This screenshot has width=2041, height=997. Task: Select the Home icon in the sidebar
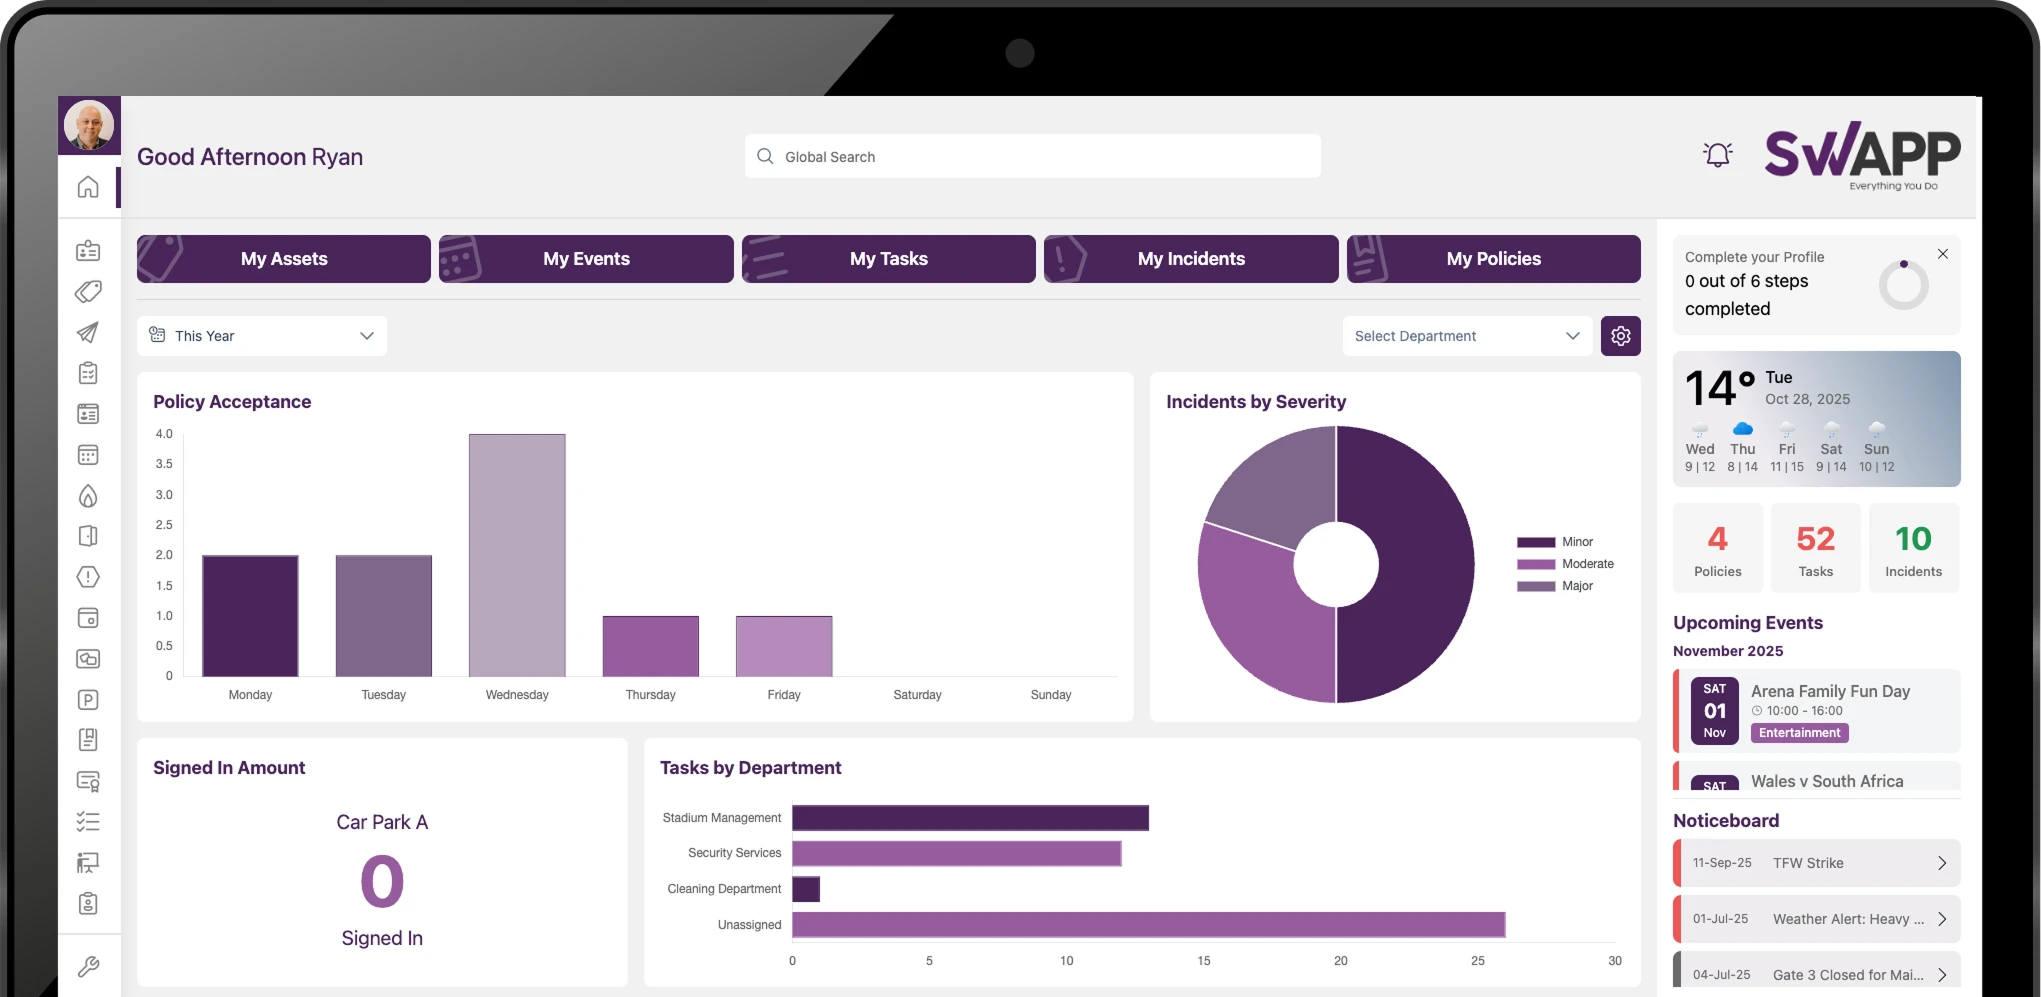coord(88,186)
